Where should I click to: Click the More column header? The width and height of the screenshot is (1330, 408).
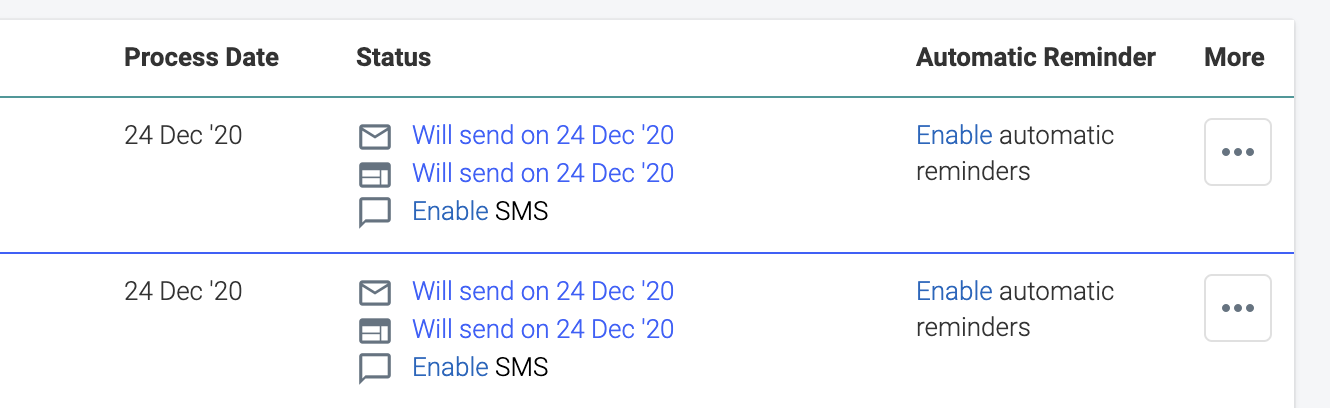pos(1234,57)
